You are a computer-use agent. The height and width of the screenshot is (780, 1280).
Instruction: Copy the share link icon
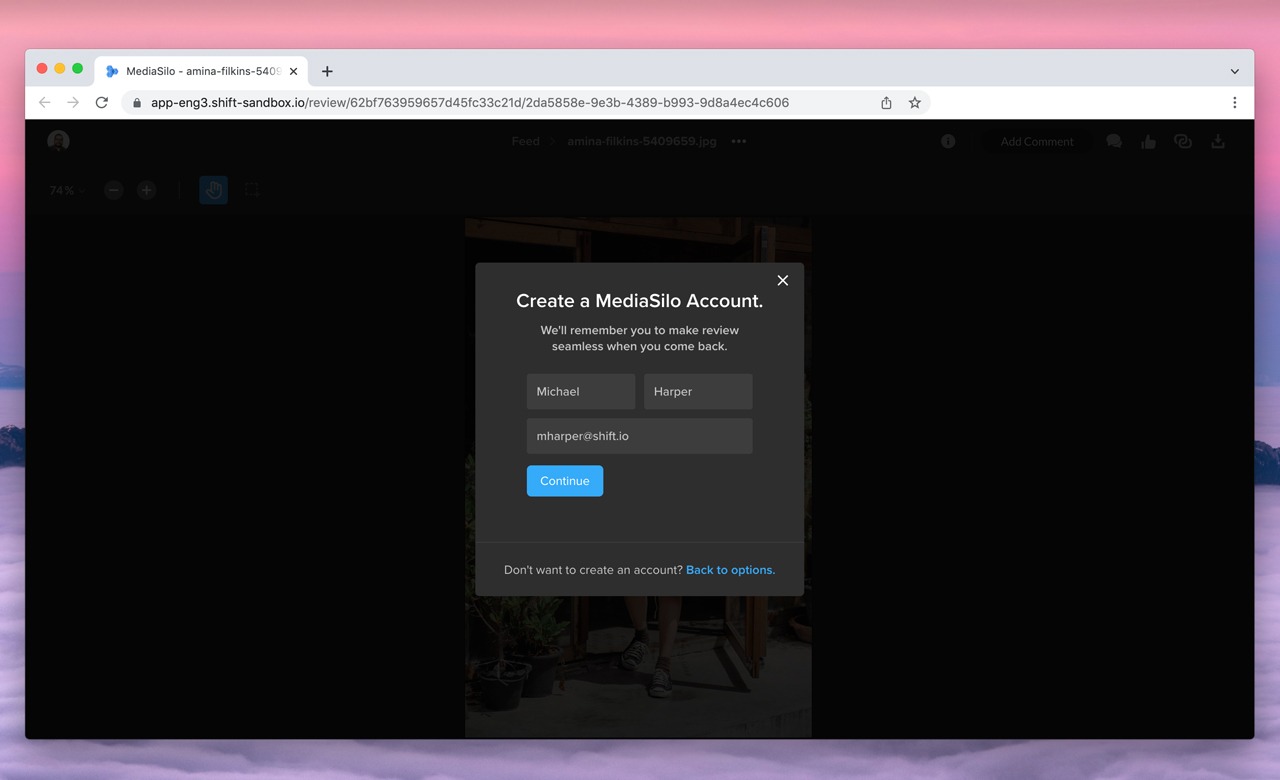click(1183, 141)
